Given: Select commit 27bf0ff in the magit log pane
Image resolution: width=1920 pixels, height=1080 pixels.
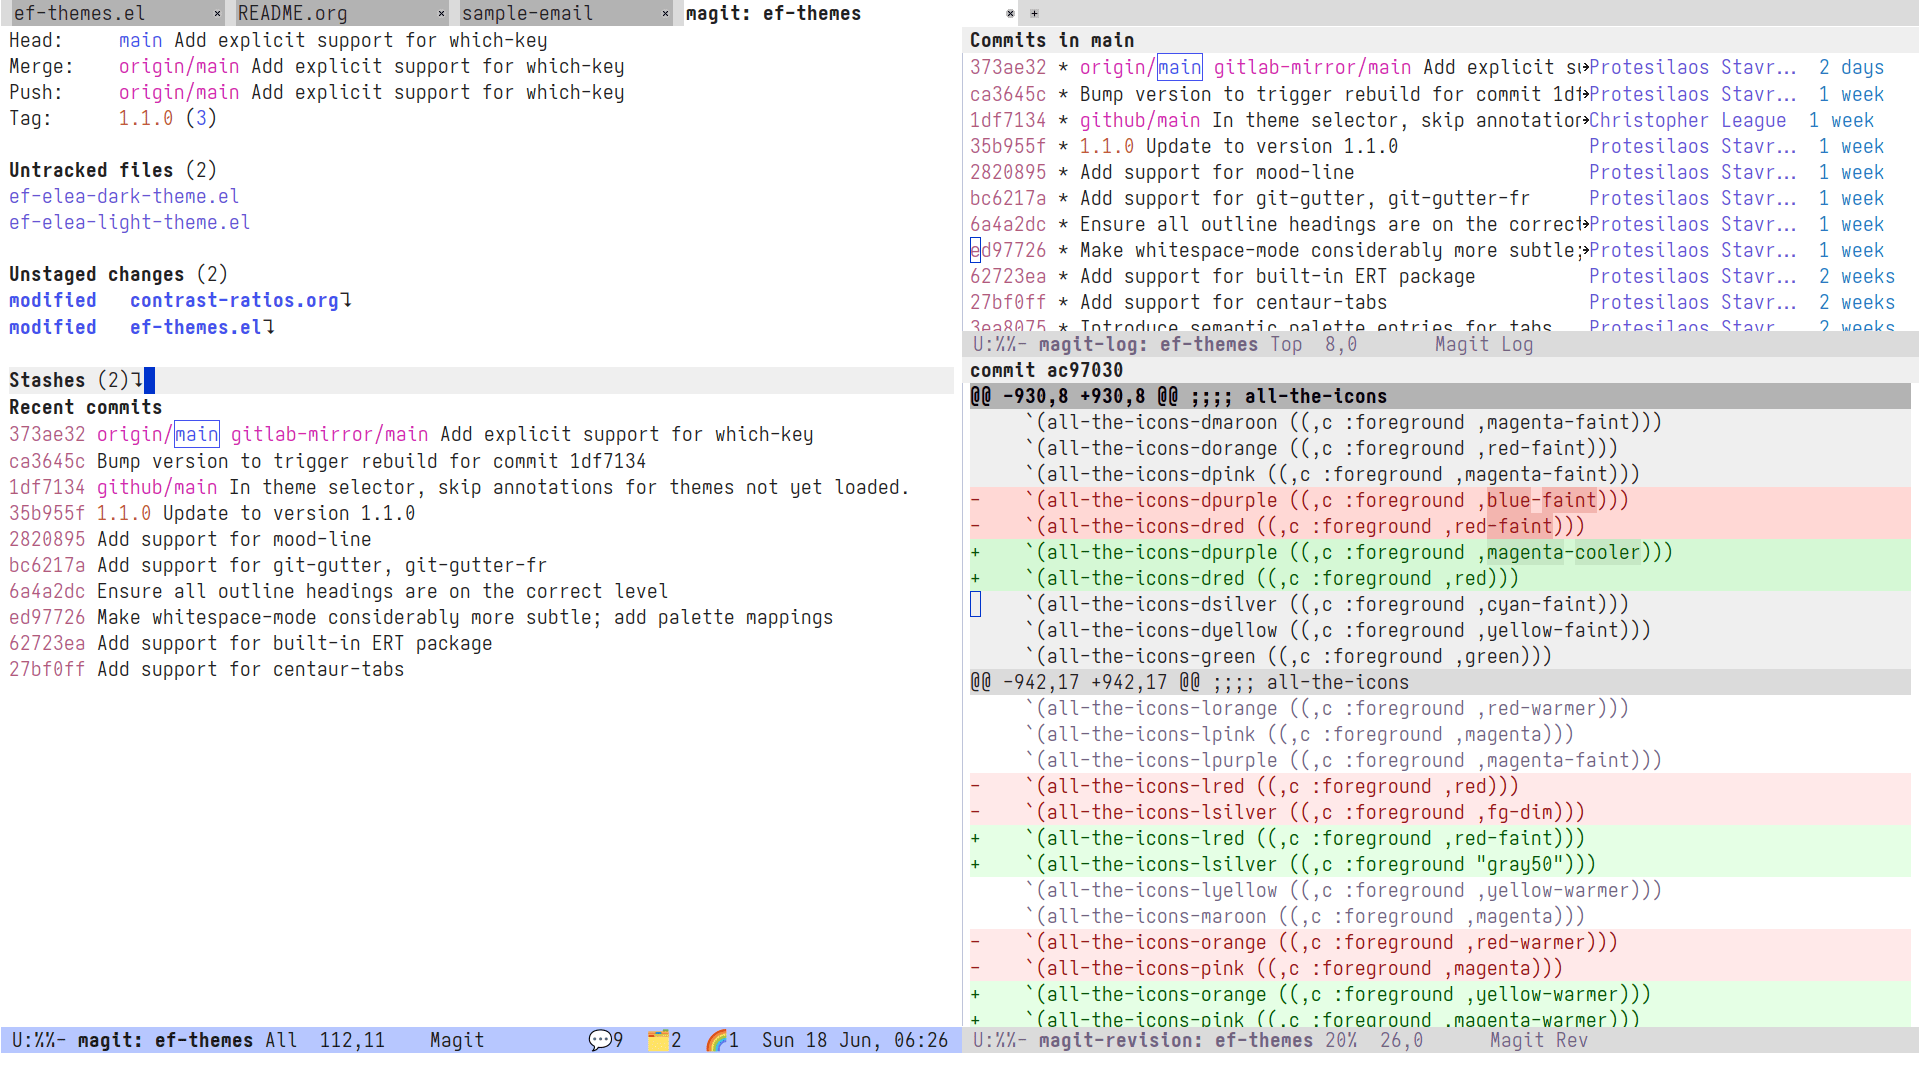Looking at the screenshot, I should tap(1008, 302).
